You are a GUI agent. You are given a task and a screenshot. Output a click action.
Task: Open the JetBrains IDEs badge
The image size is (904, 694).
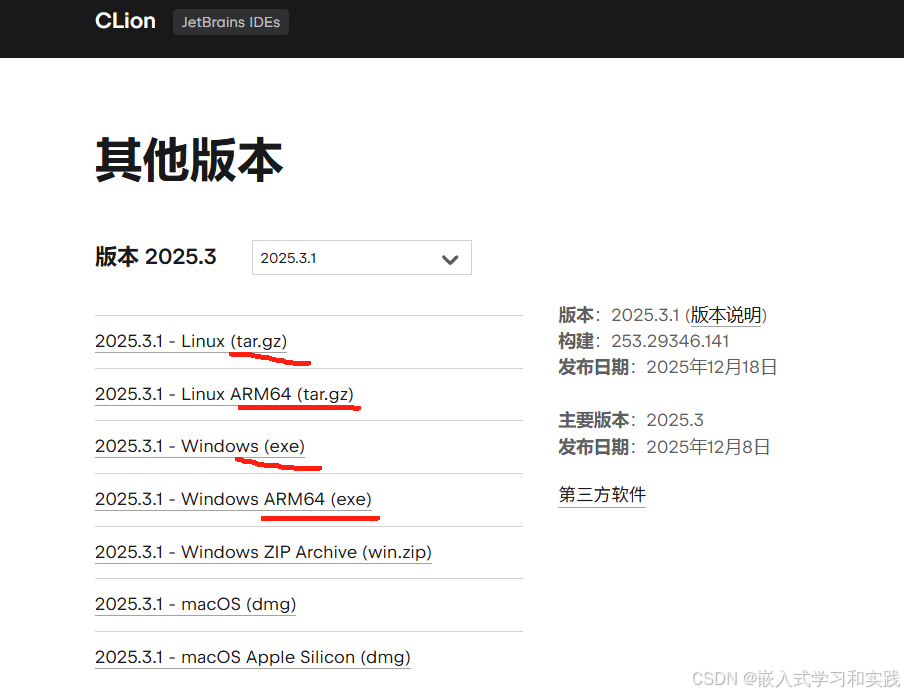coord(231,22)
